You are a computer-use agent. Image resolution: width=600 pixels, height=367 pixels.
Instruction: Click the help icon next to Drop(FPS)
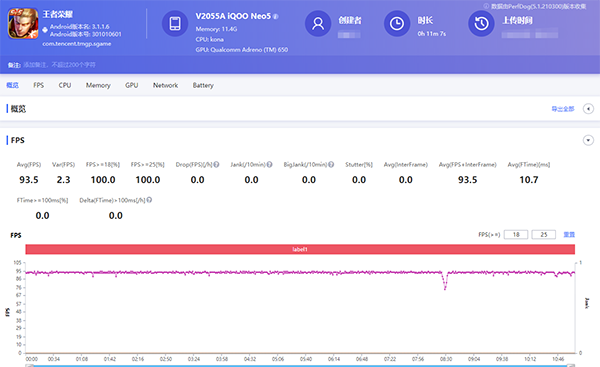(x=216, y=165)
